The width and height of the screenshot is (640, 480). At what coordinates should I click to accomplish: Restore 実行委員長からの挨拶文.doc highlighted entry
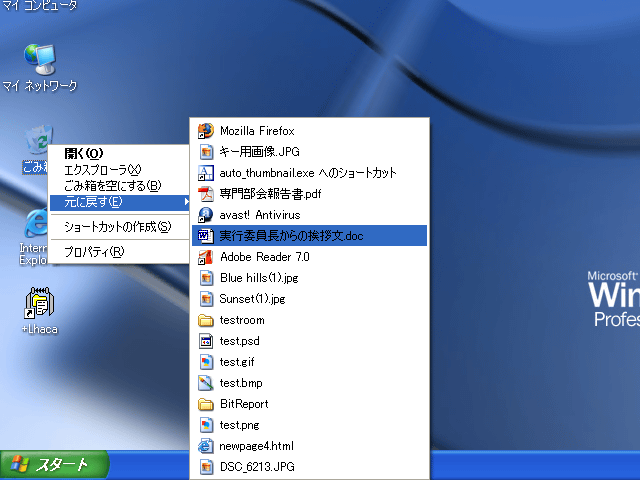click(309, 236)
